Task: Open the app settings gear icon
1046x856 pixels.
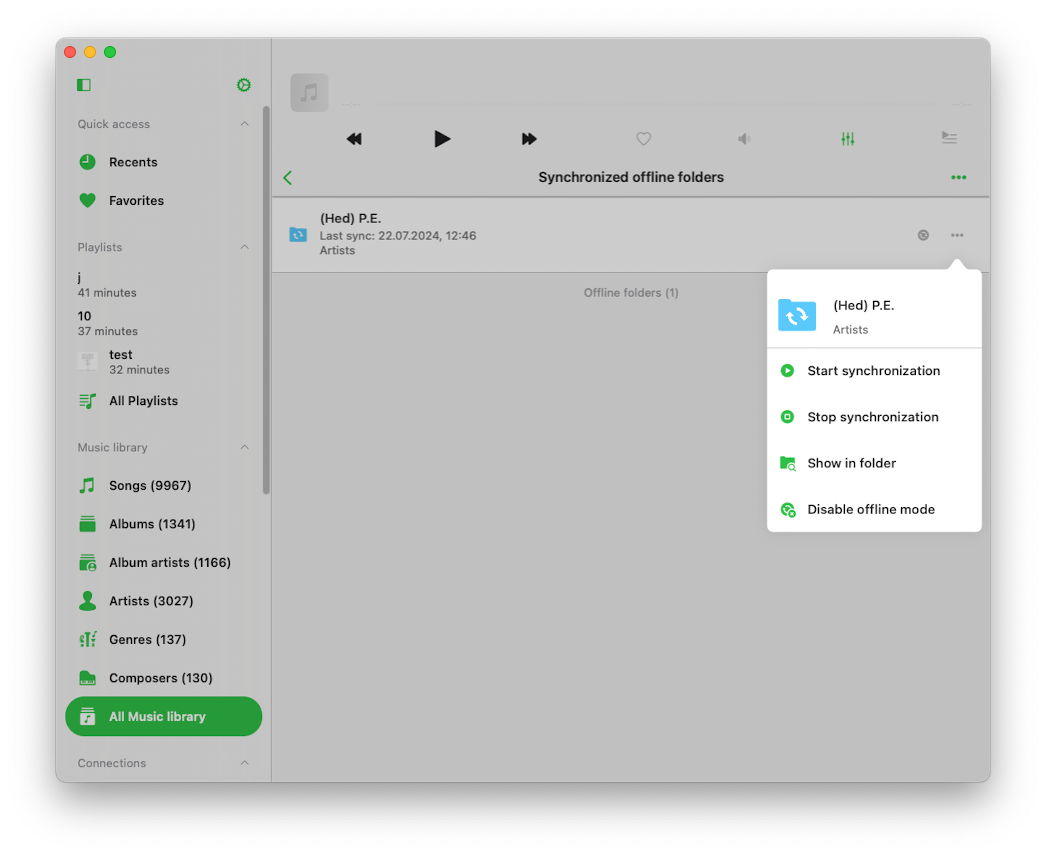Action: tap(243, 85)
